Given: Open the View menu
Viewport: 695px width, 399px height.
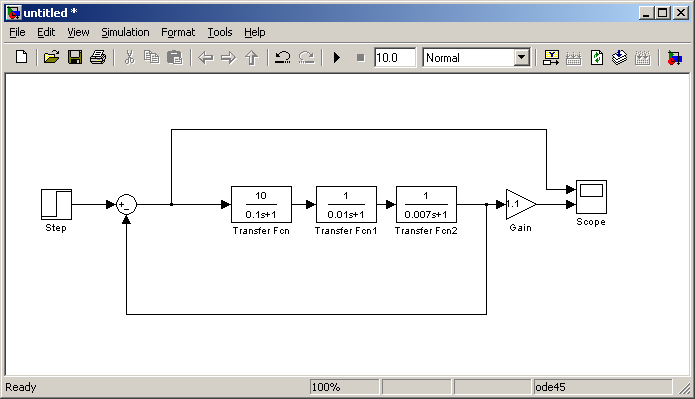Looking at the screenshot, I should [x=78, y=32].
